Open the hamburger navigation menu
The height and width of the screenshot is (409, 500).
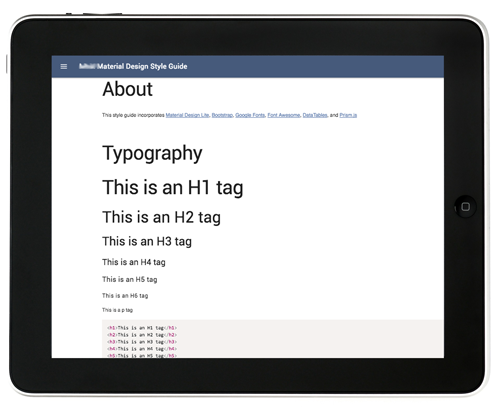[64, 67]
